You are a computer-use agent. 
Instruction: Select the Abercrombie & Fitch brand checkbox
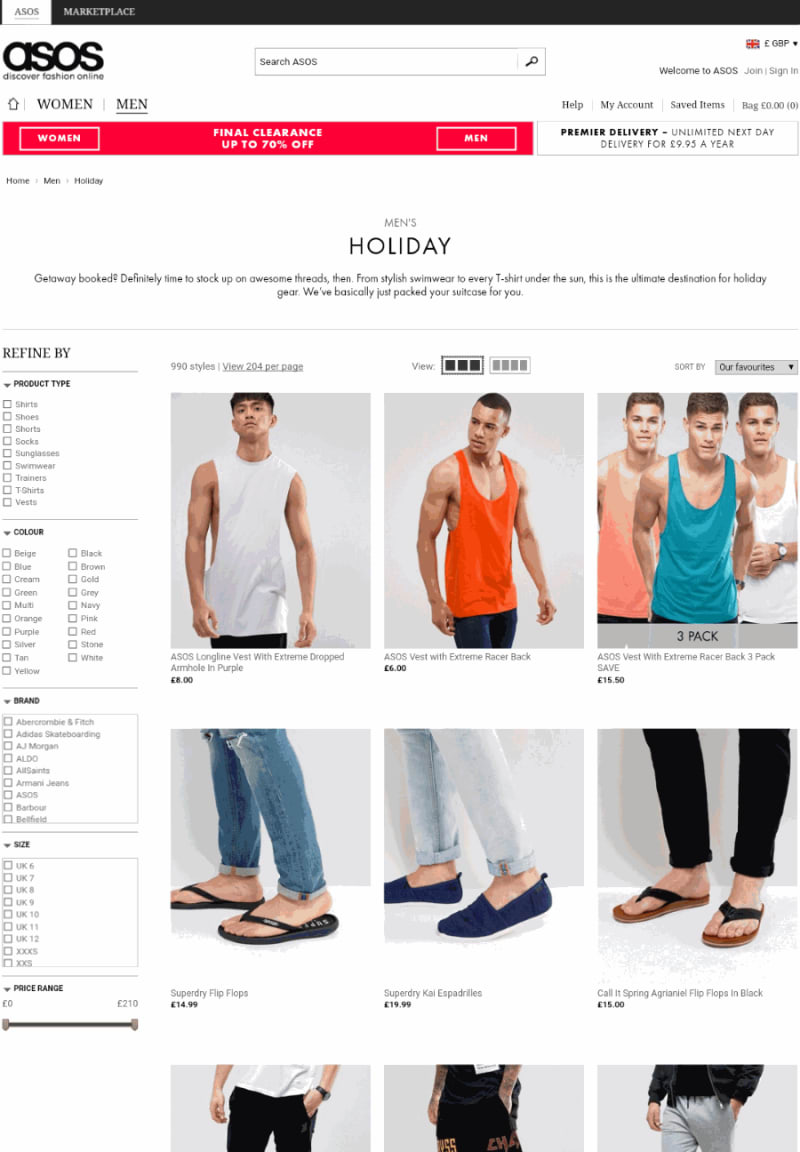(8, 722)
